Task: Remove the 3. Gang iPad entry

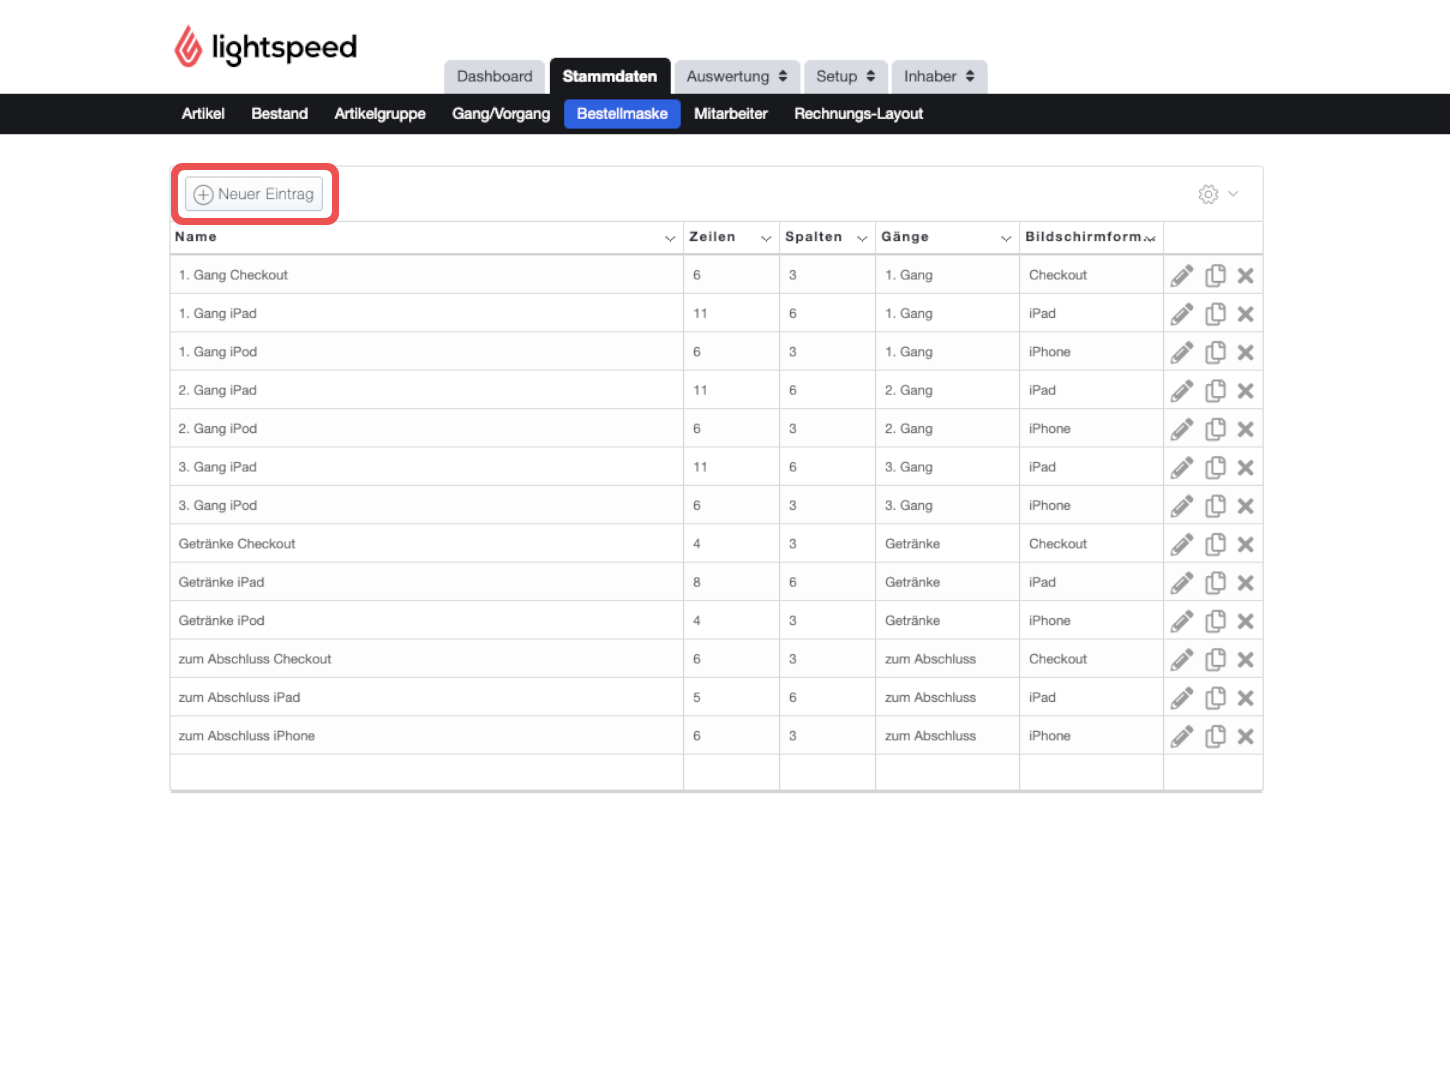Action: [1245, 468]
